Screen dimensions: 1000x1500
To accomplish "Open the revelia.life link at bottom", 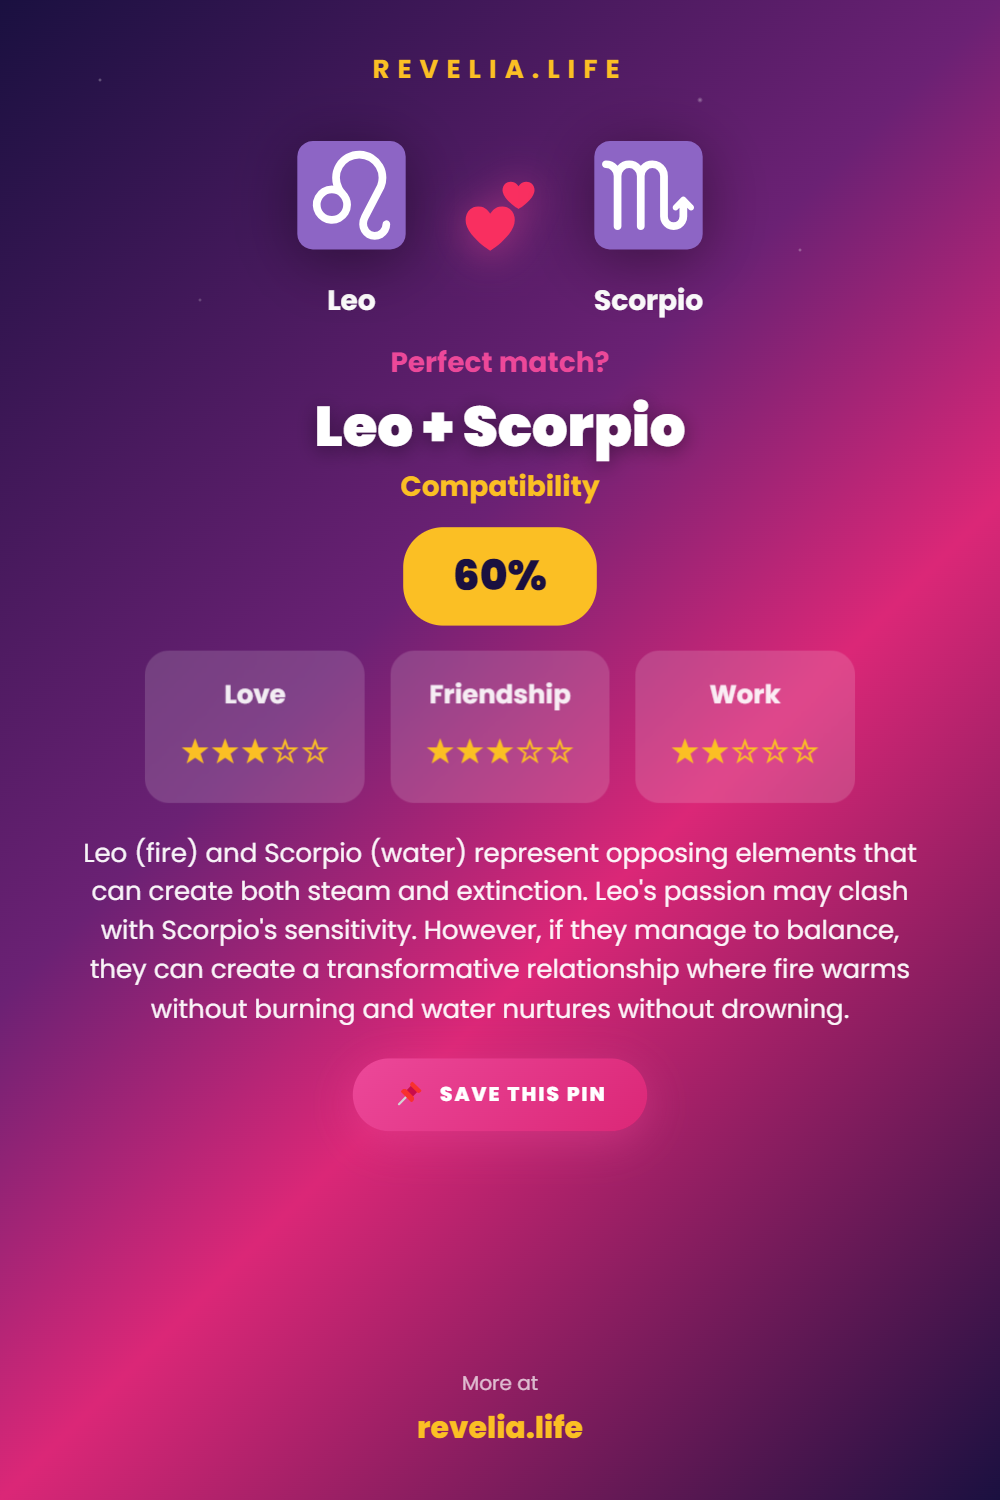I will click(x=500, y=1427).
